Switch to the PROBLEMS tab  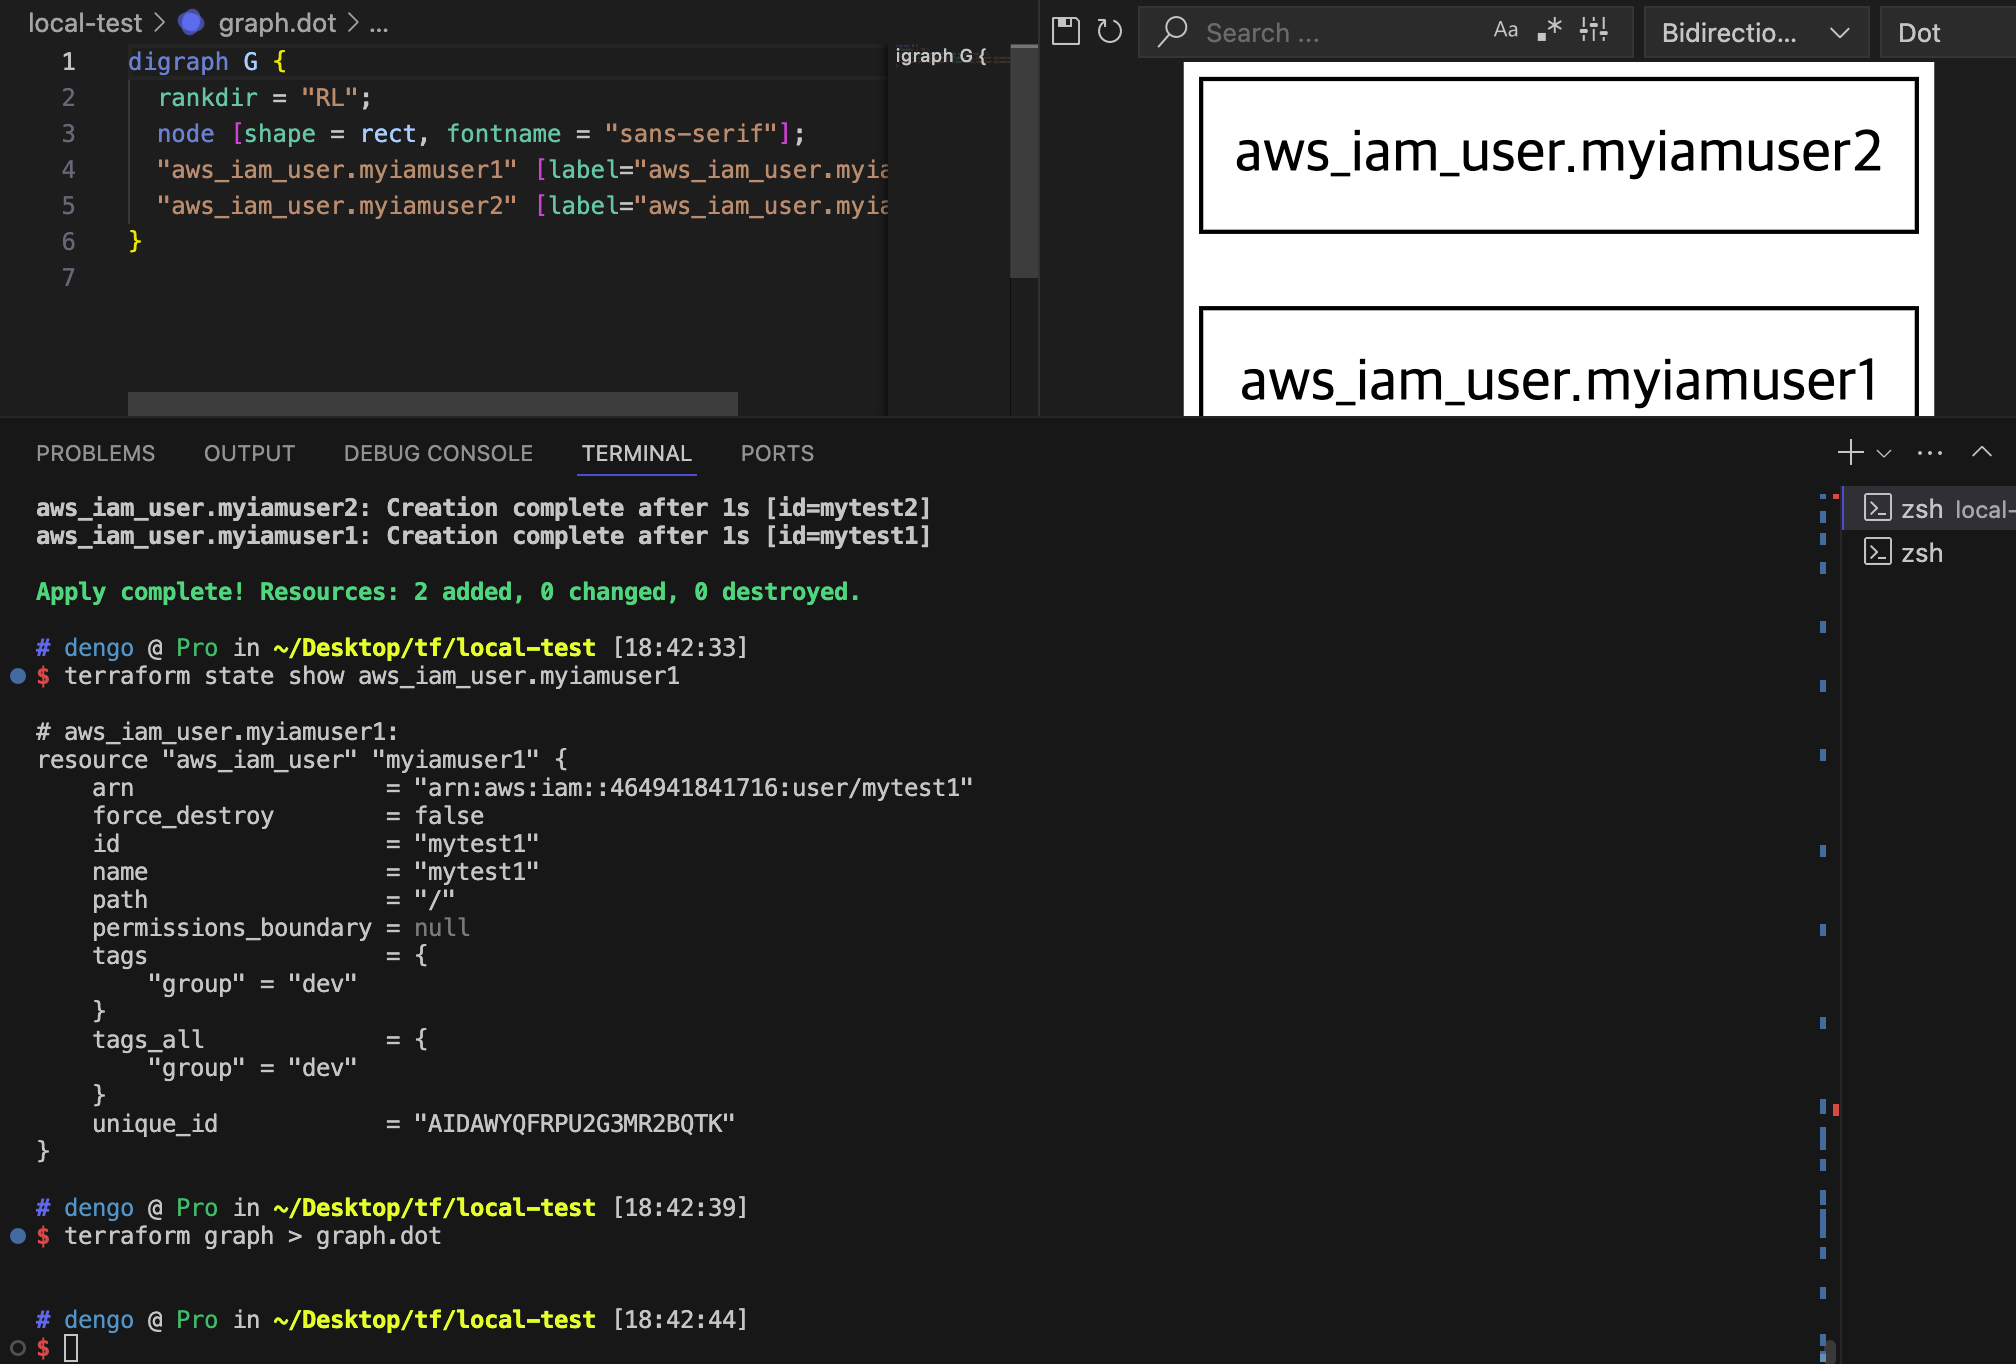[x=96, y=454]
